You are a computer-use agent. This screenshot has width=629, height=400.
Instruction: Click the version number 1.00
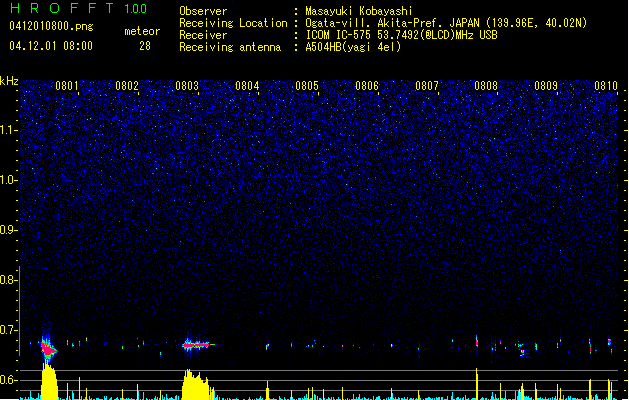[136, 8]
